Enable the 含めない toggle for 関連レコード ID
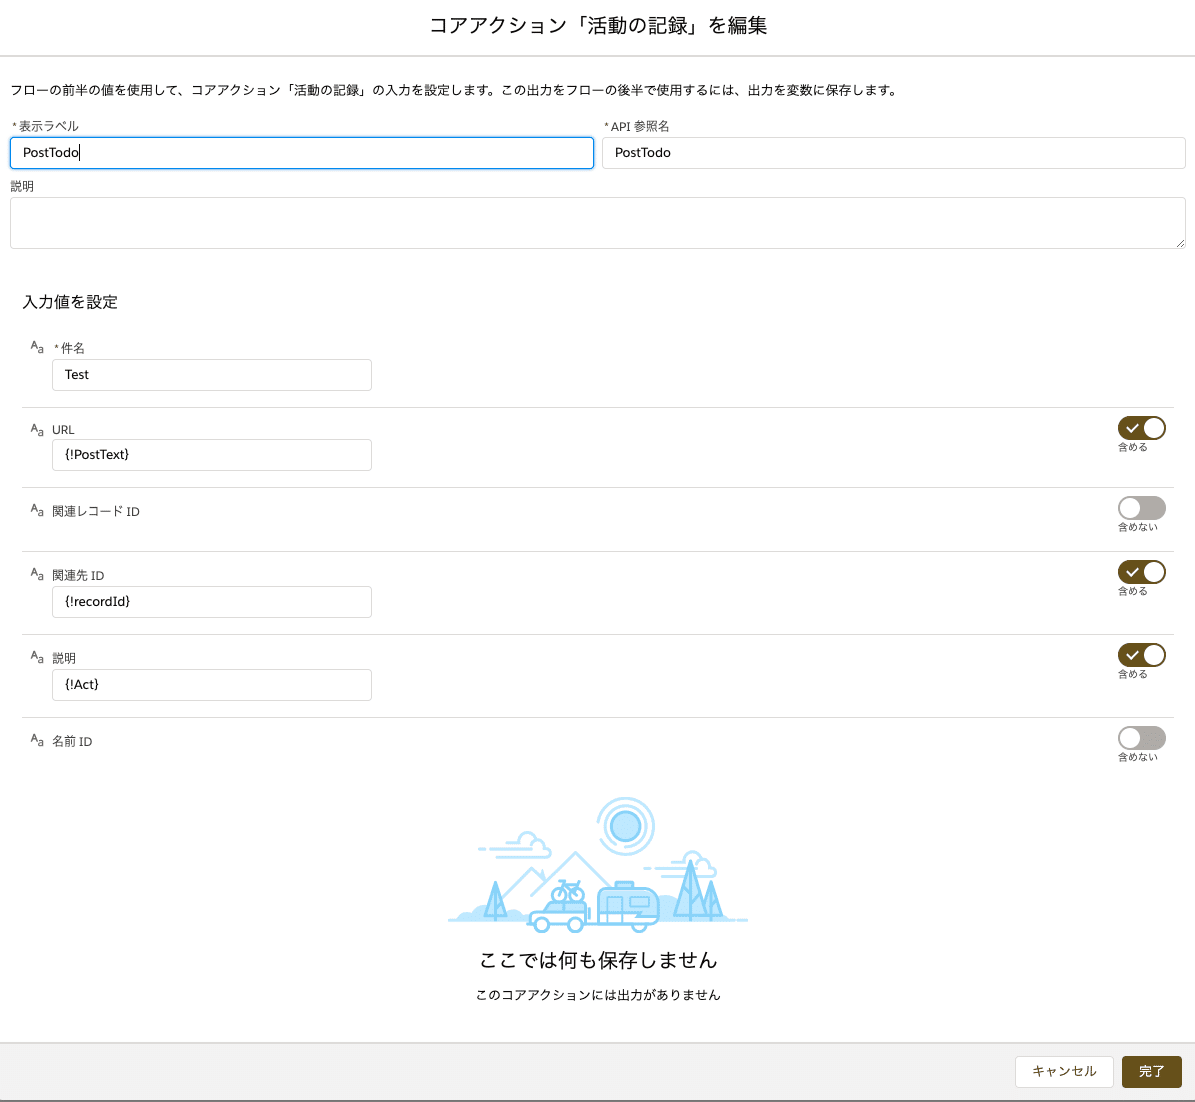 tap(1141, 508)
